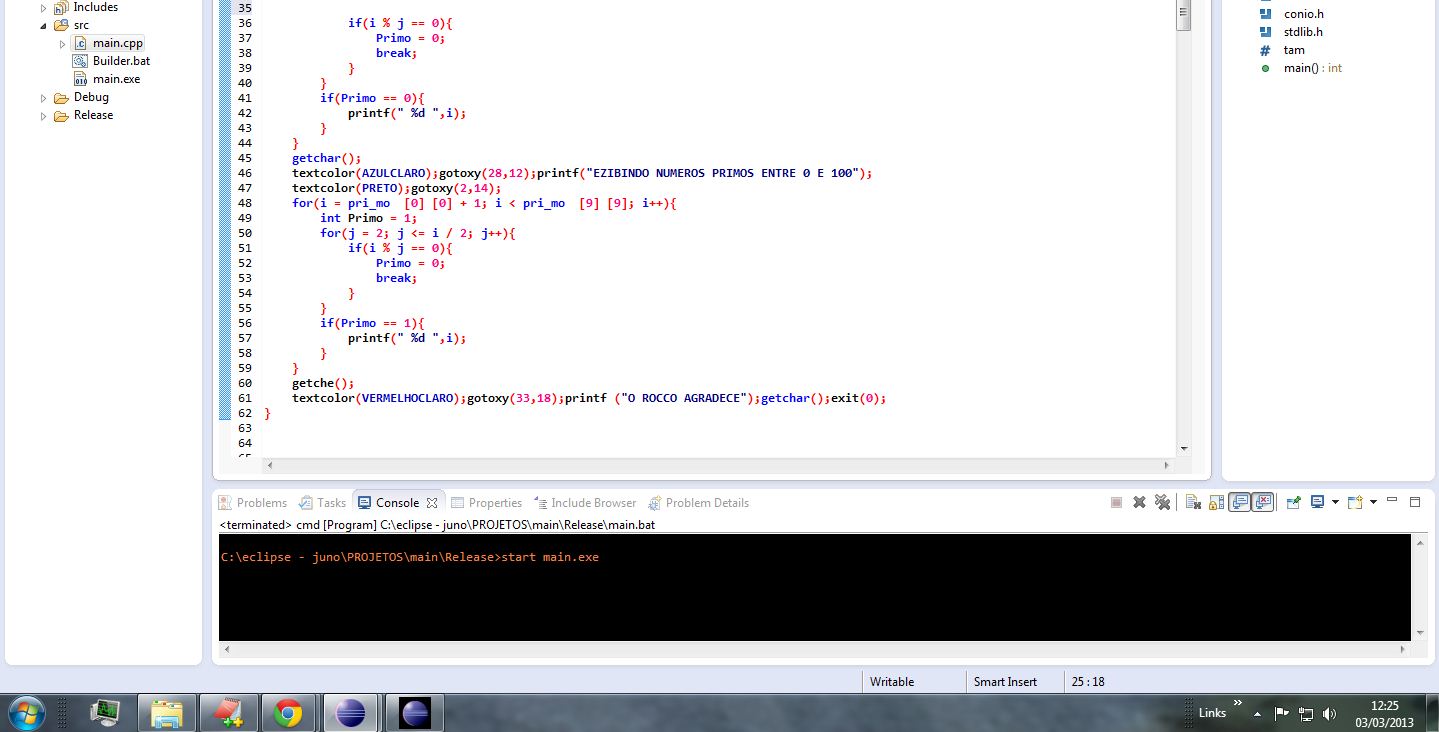The height and width of the screenshot is (732, 1439).
Task: Click the Release folder
Action: 93,115
